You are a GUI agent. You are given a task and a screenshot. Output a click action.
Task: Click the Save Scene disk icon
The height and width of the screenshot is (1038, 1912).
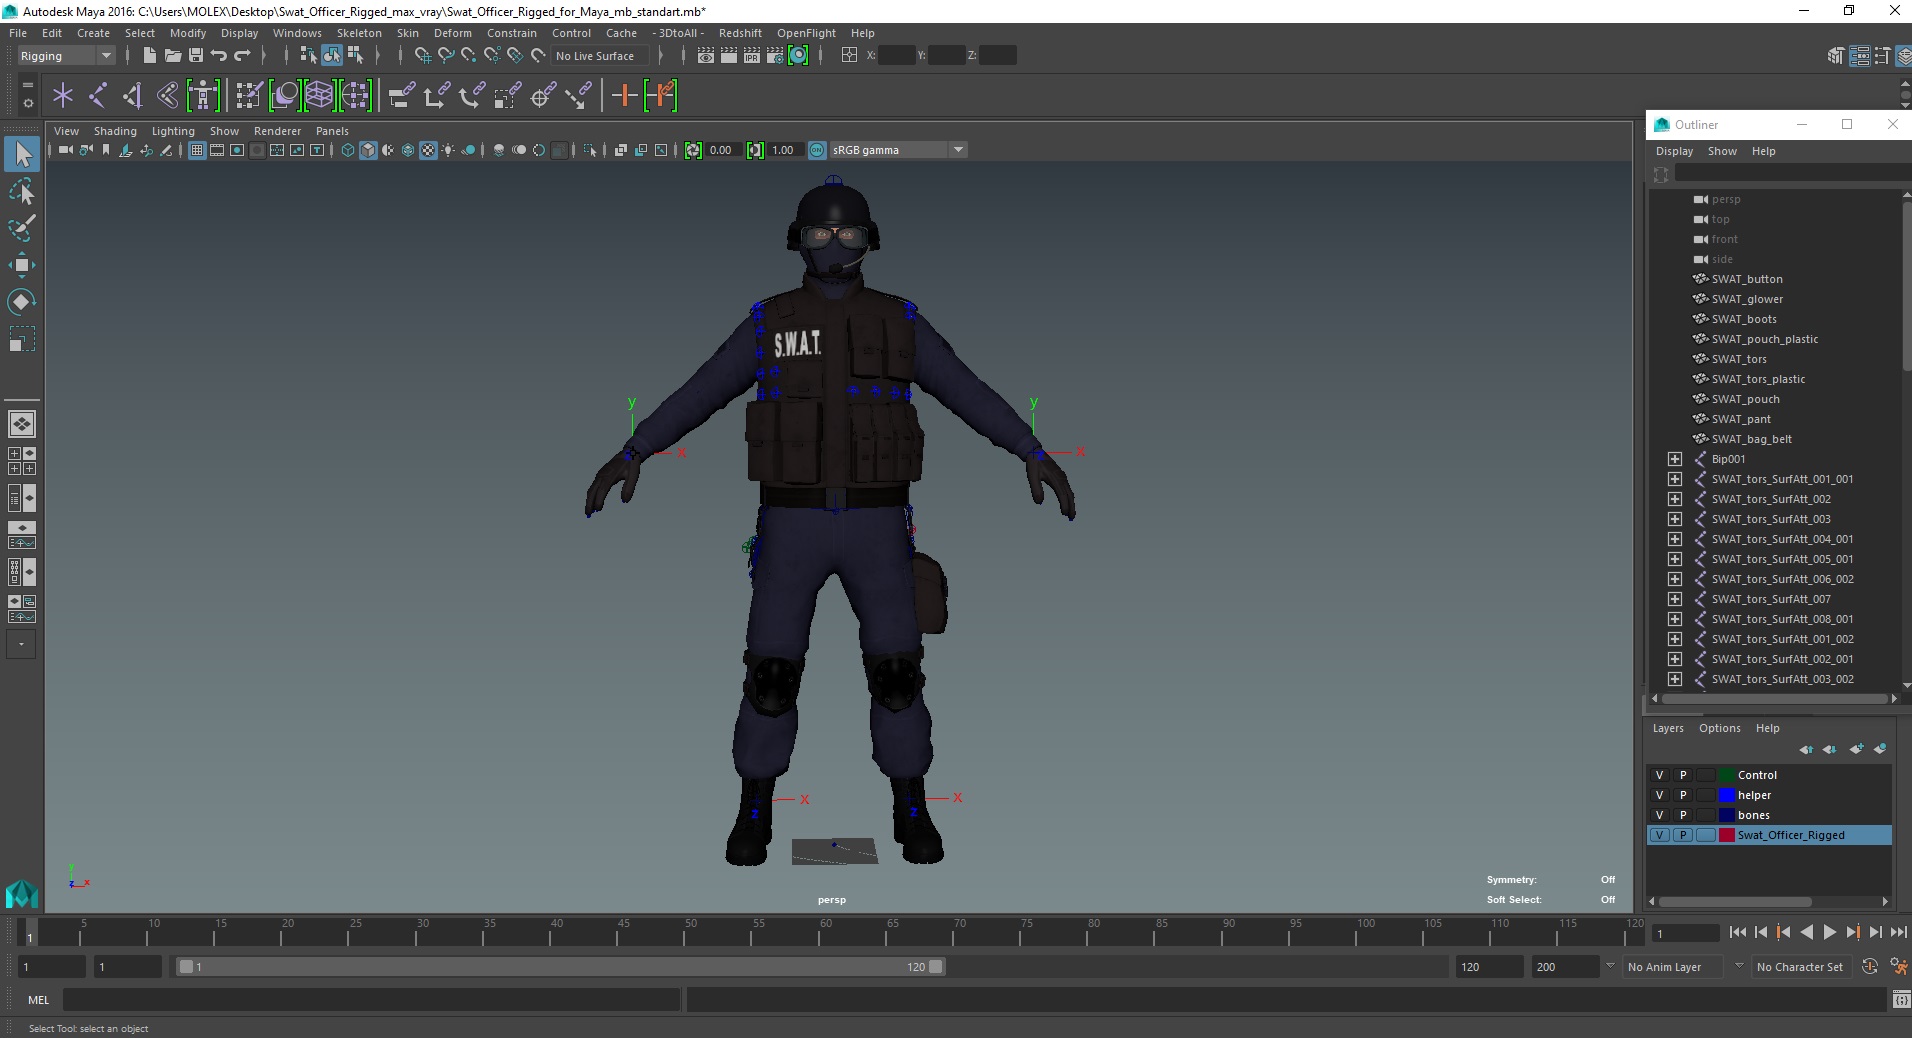click(x=196, y=55)
